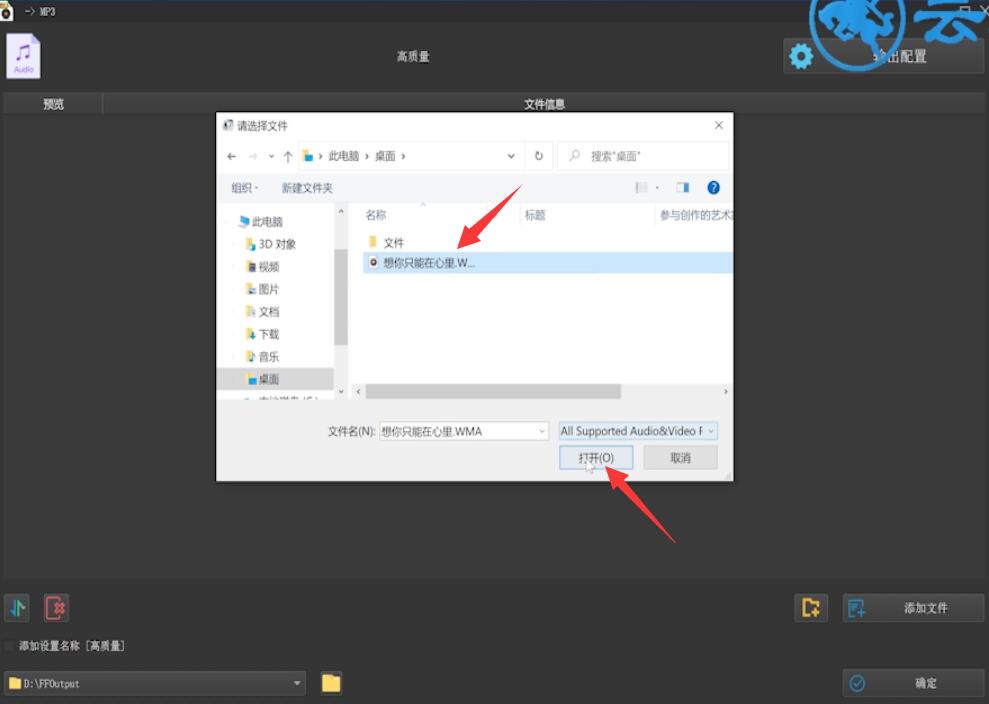989x704 pixels.
Task: Open the yellow output folder icon
Action: pos(331,683)
